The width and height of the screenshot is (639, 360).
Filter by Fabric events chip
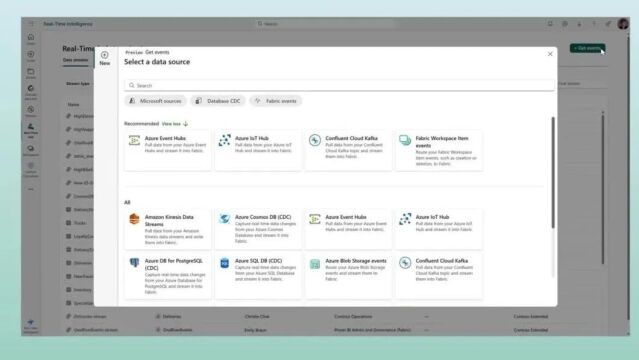276,101
